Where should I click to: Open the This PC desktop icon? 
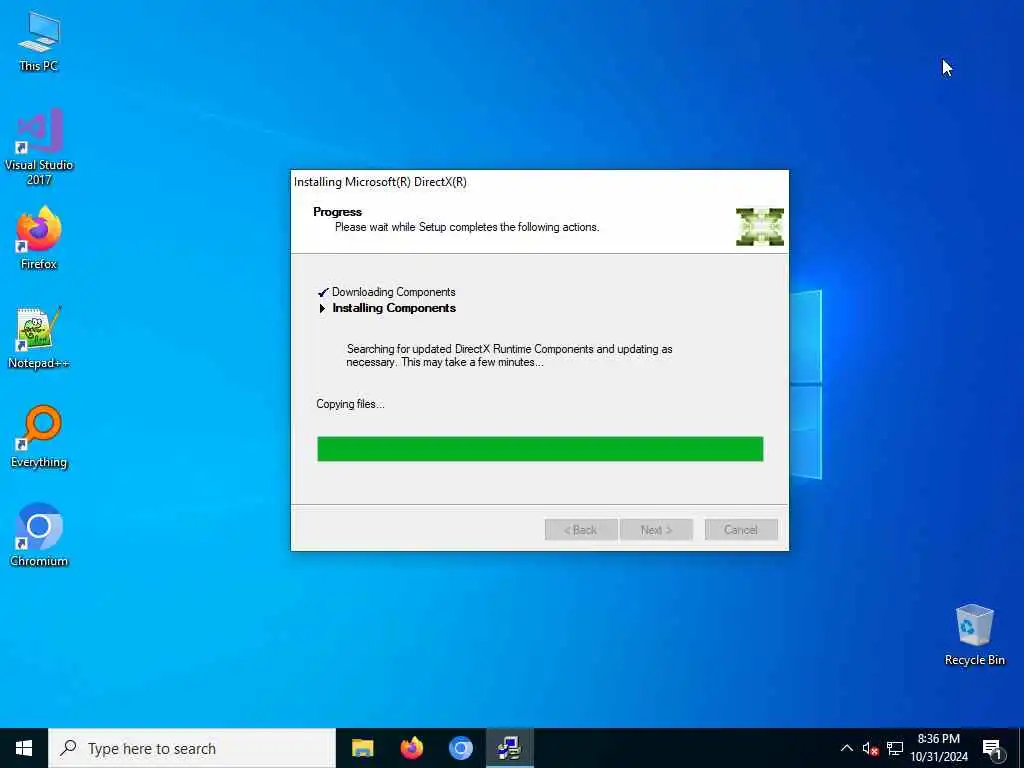pos(39,41)
